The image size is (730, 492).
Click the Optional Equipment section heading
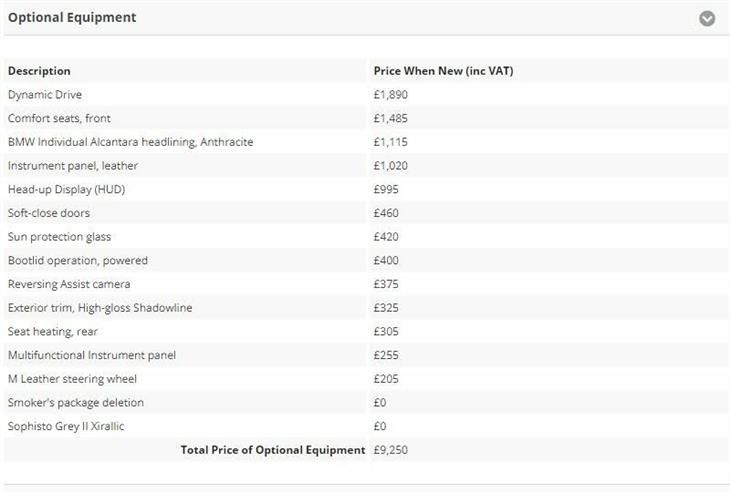[x=72, y=18]
